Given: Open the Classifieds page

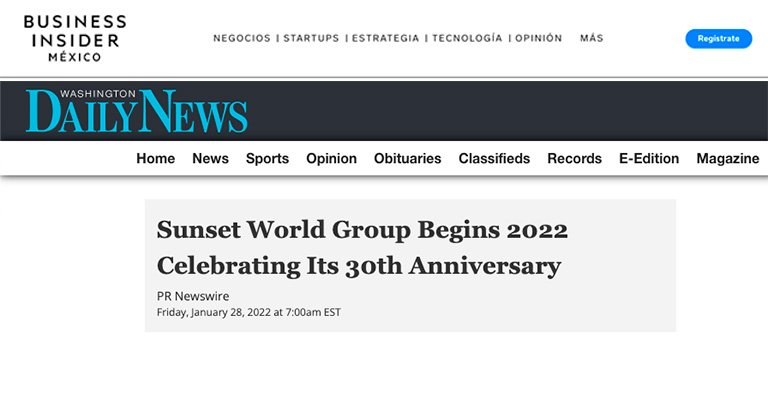Looking at the screenshot, I should pos(494,159).
